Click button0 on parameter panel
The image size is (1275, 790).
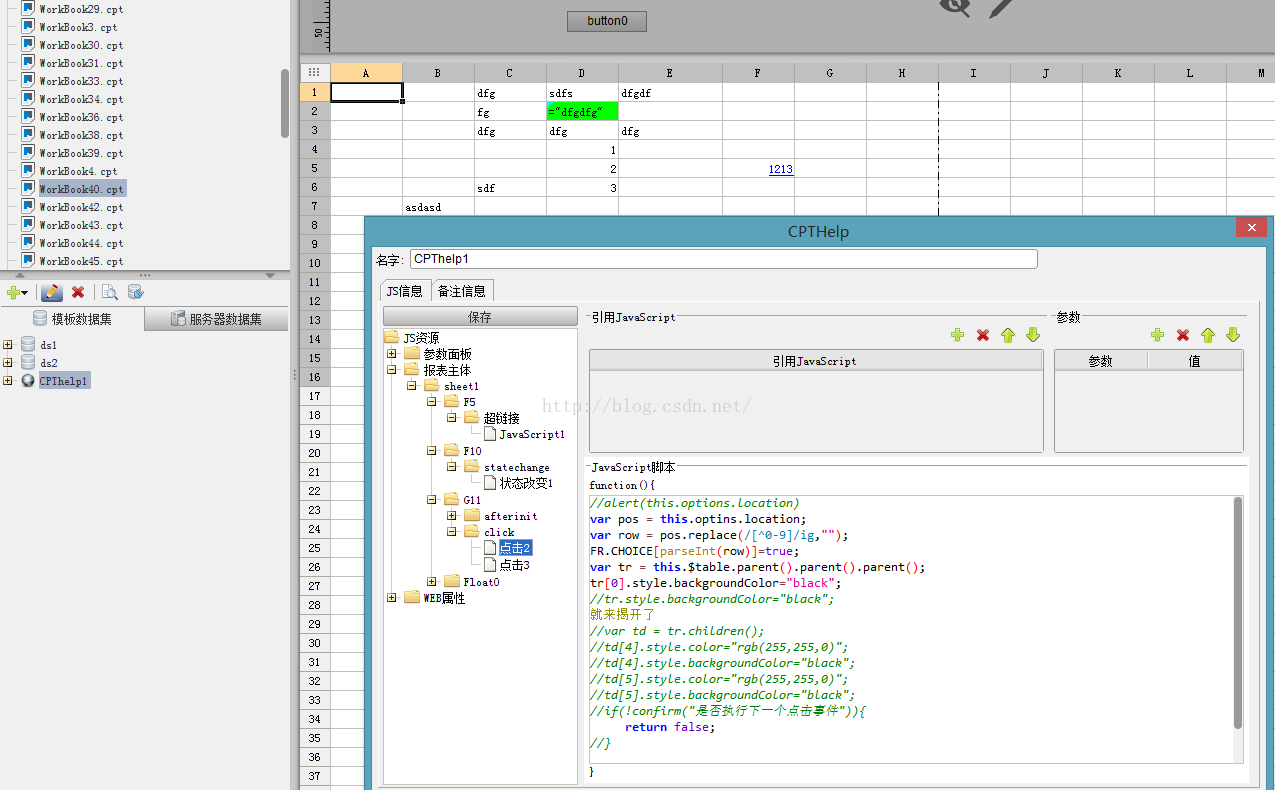pyautogui.click(x=607, y=21)
